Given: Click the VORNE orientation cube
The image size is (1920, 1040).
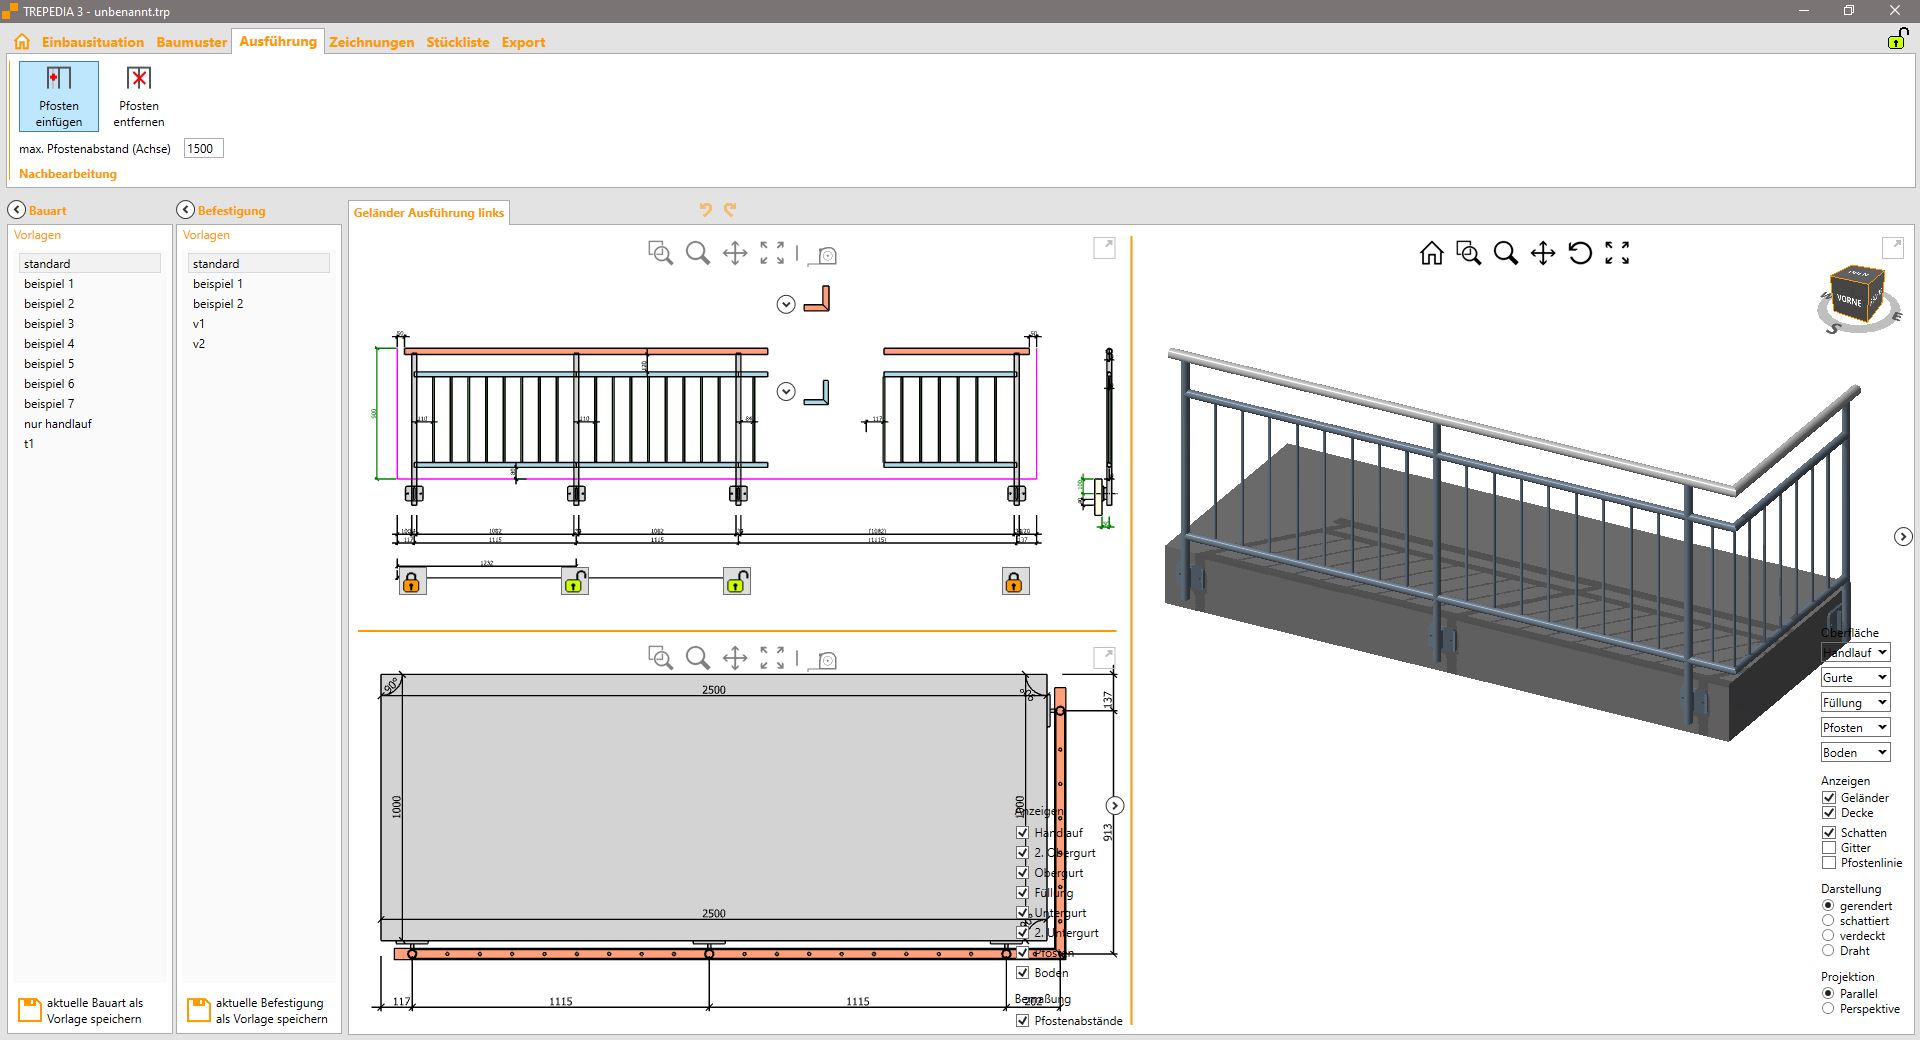Looking at the screenshot, I should click(x=1851, y=298).
